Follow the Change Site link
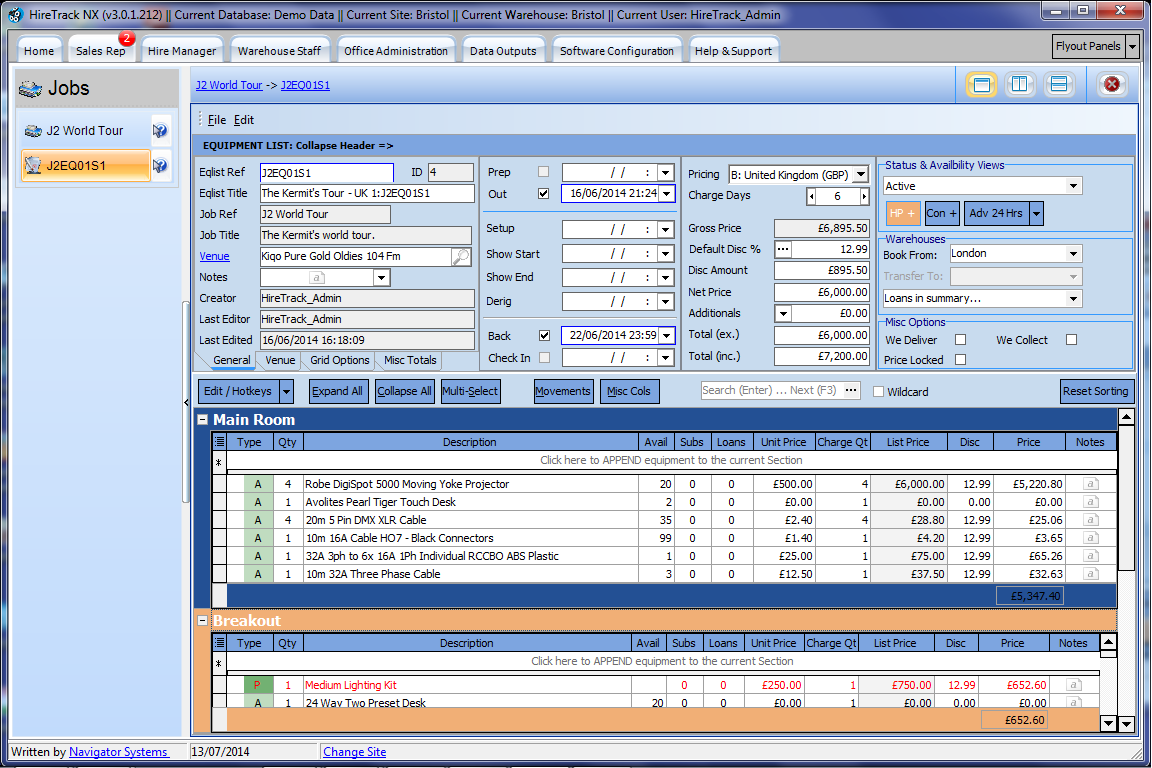The height and width of the screenshot is (768, 1152). [354, 752]
